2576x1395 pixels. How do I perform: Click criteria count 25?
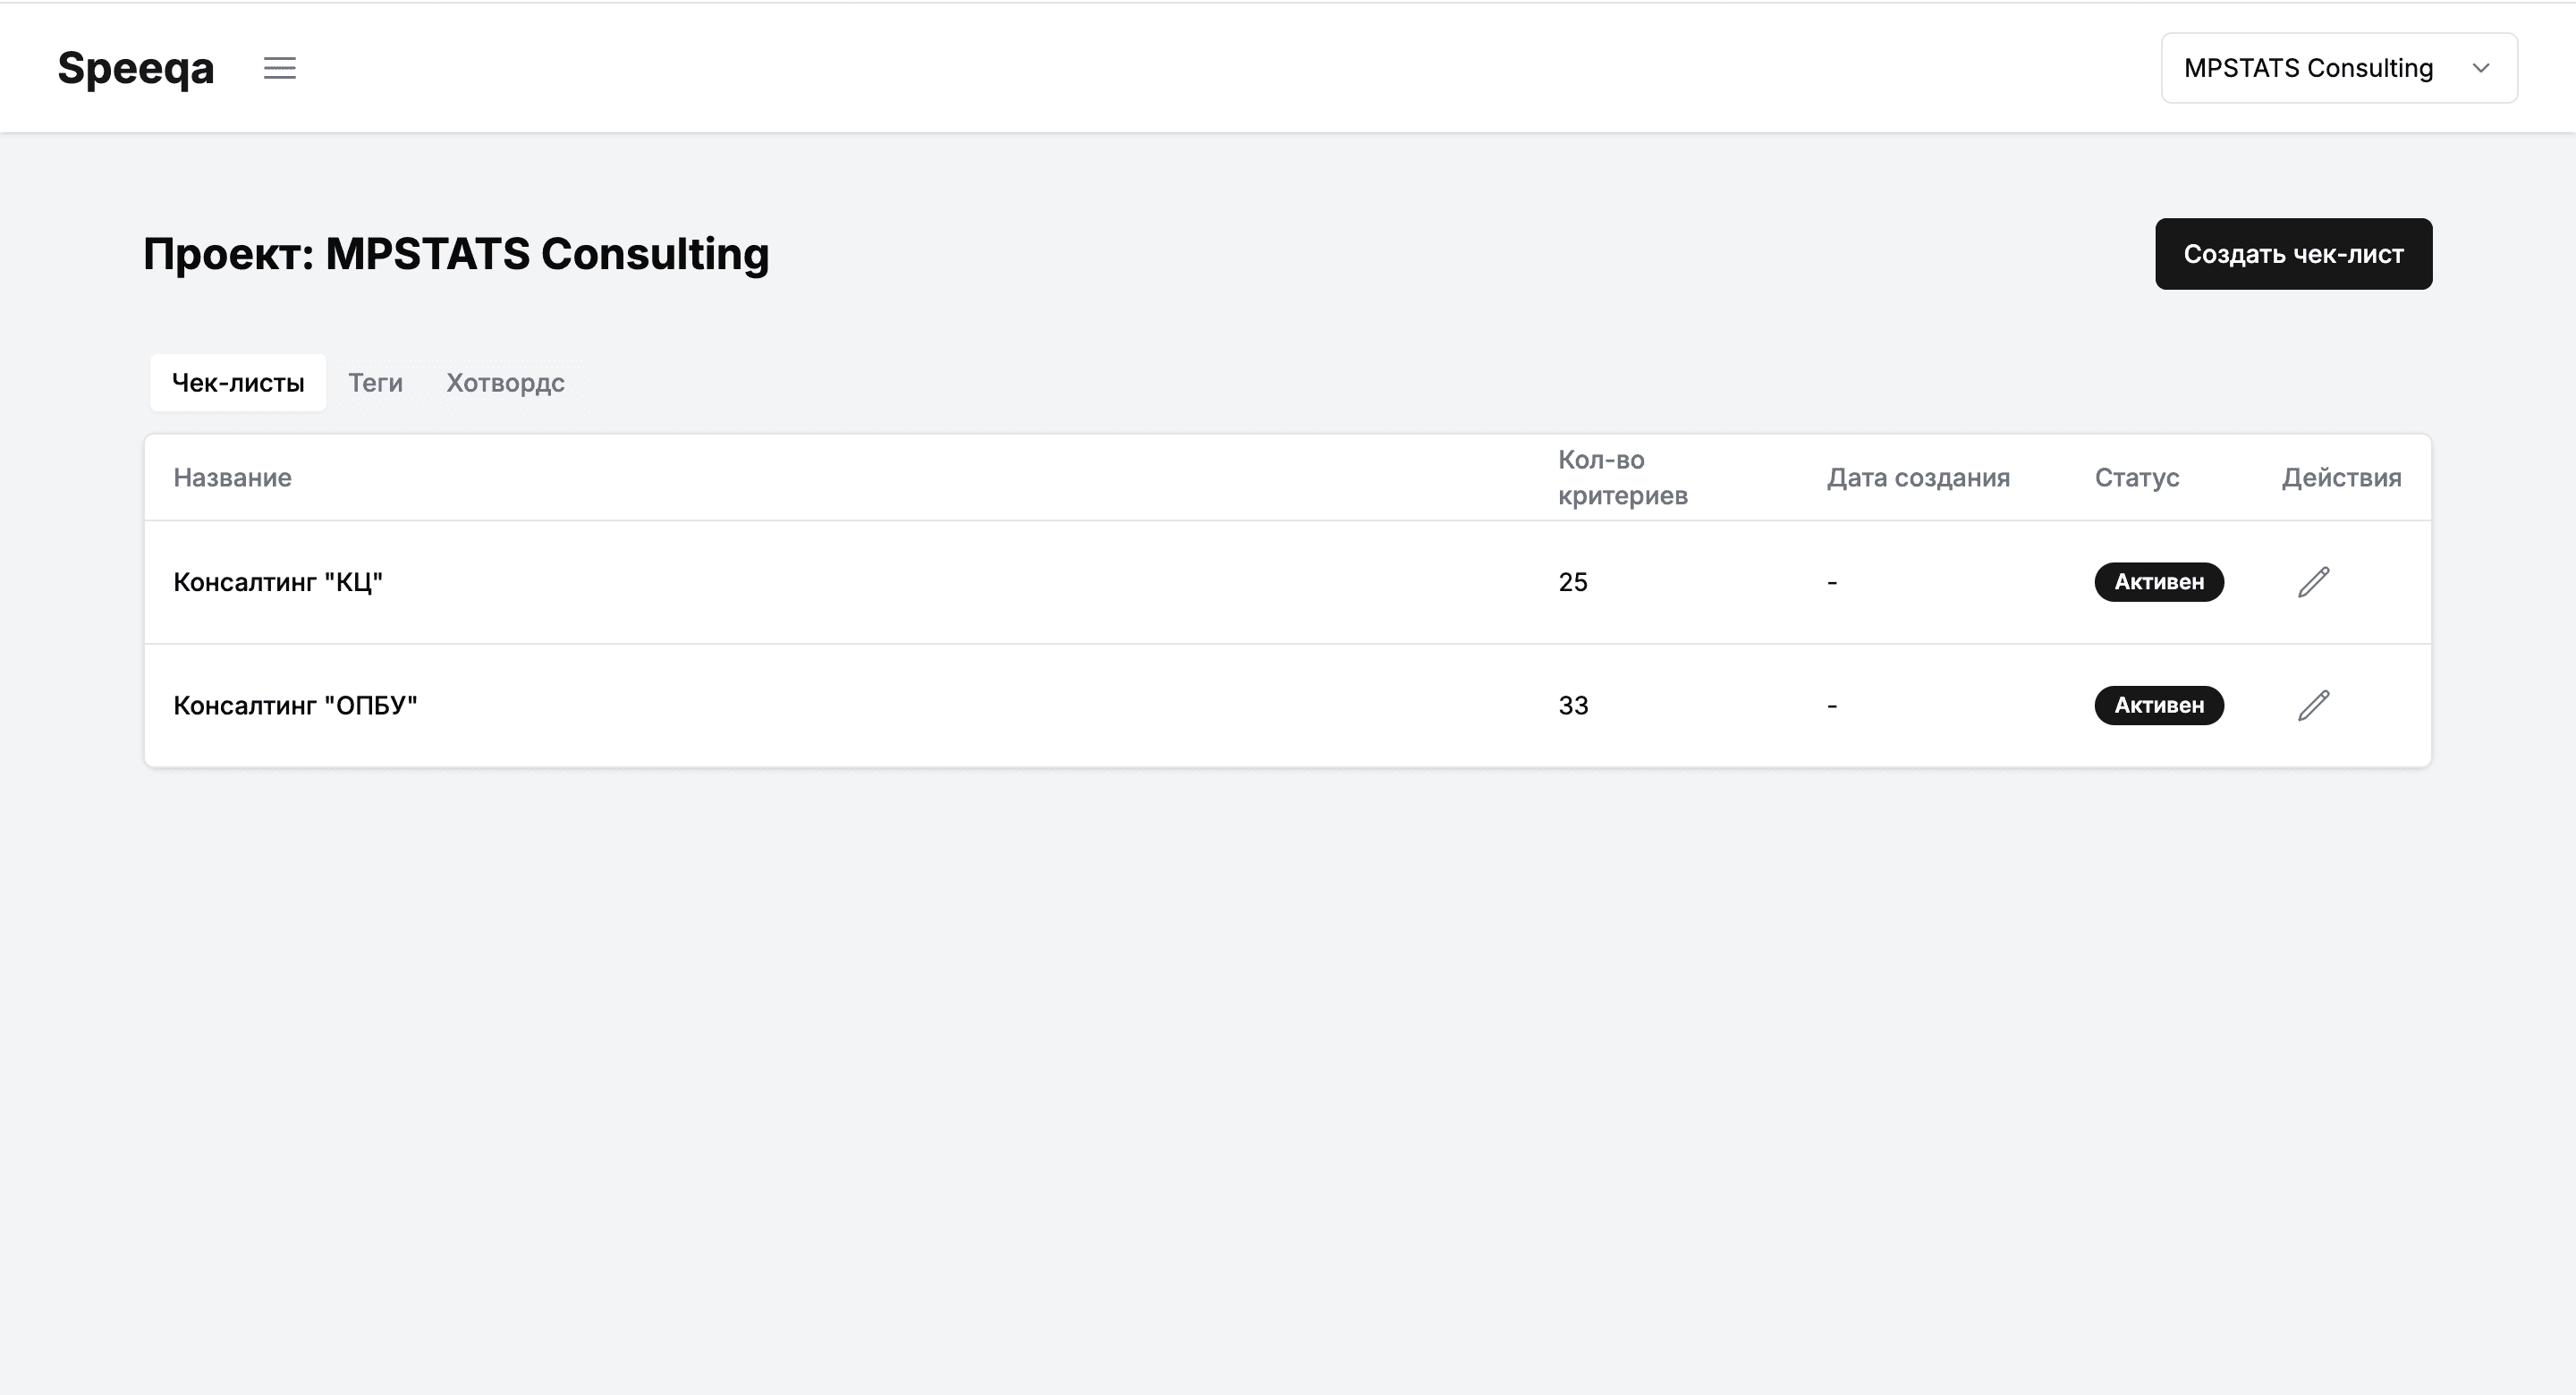[1573, 582]
